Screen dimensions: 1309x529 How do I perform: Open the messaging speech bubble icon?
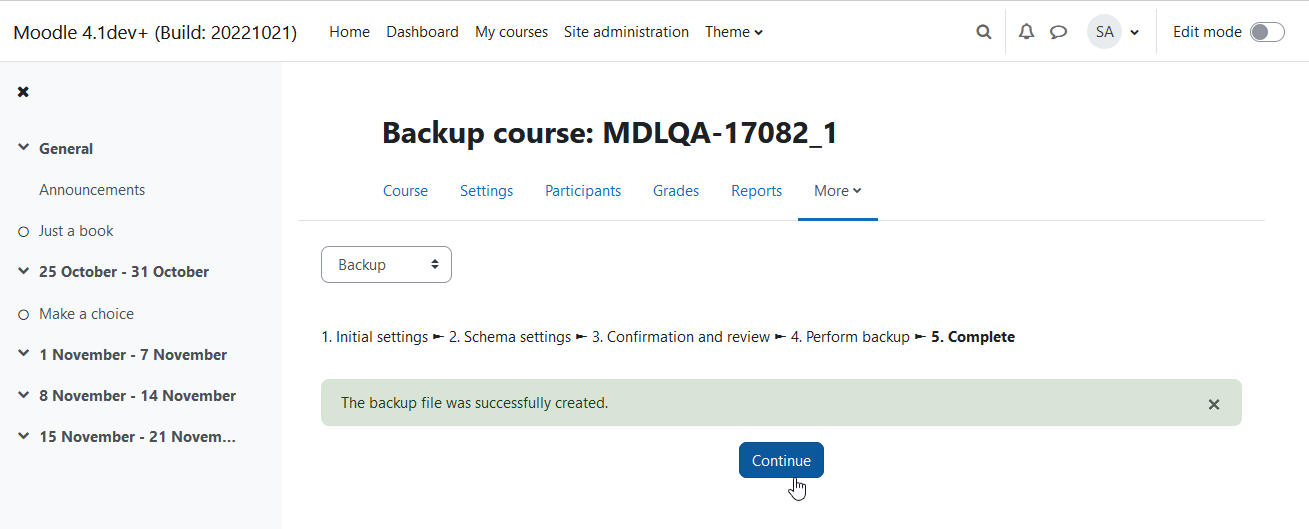pyautogui.click(x=1058, y=32)
